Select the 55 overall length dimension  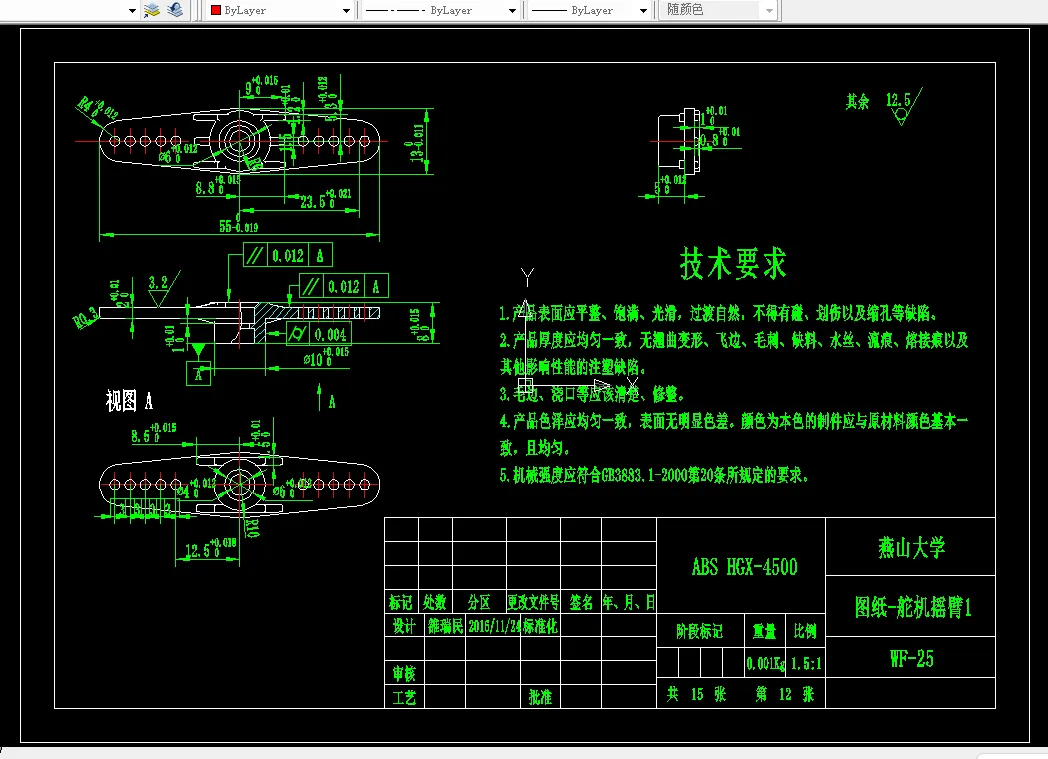pos(239,226)
